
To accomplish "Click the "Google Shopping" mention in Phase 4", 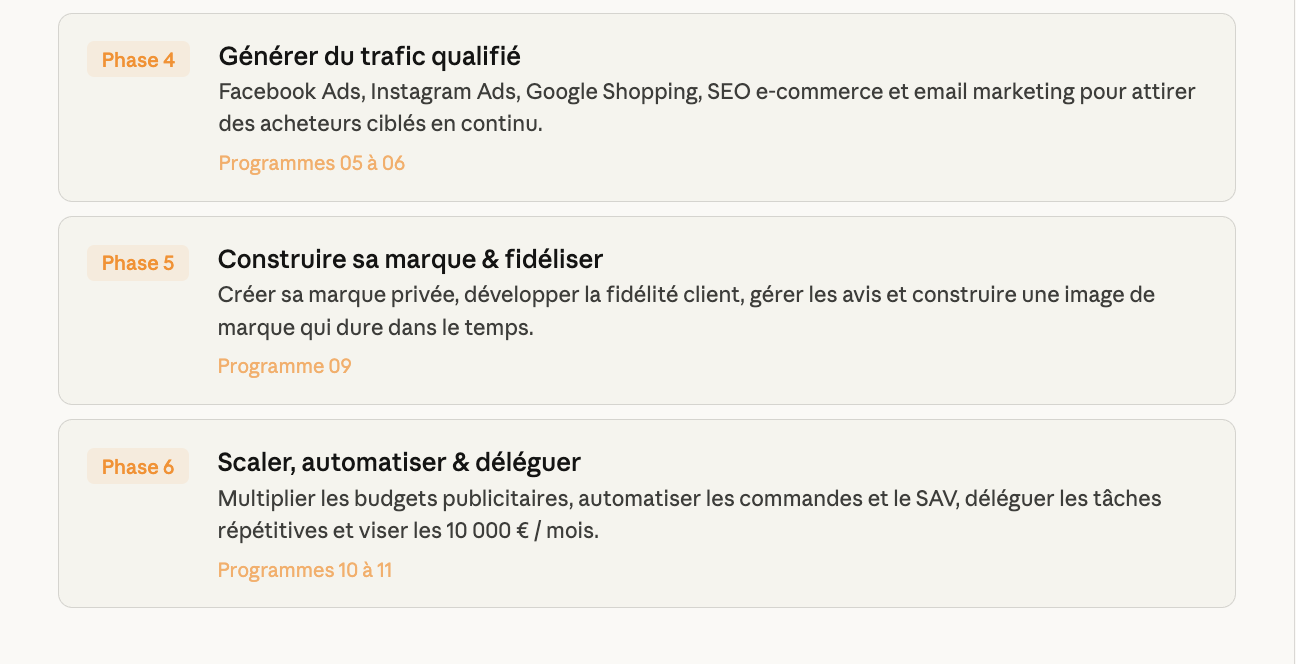I will [x=612, y=92].
